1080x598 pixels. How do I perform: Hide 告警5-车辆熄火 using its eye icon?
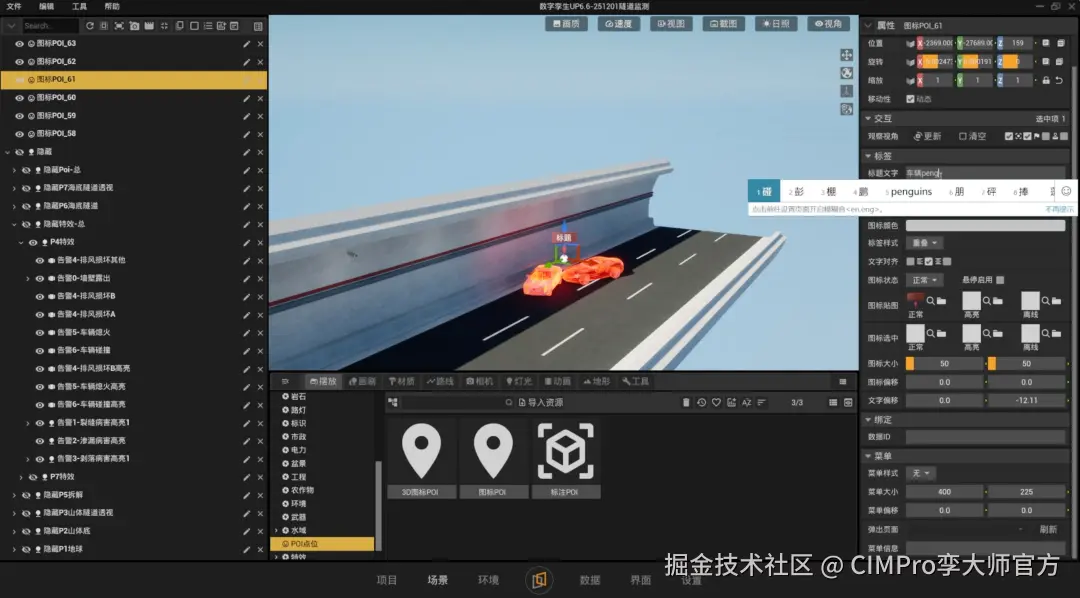[x=40, y=333]
